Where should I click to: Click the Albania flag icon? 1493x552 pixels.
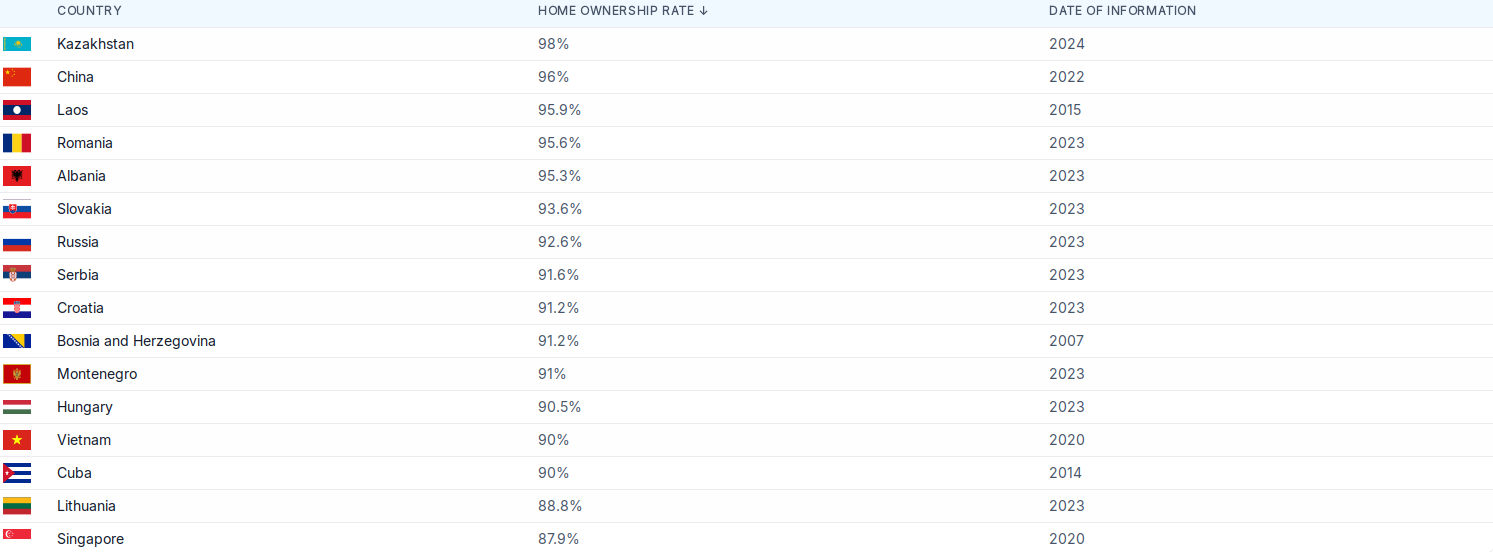click(17, 176)
